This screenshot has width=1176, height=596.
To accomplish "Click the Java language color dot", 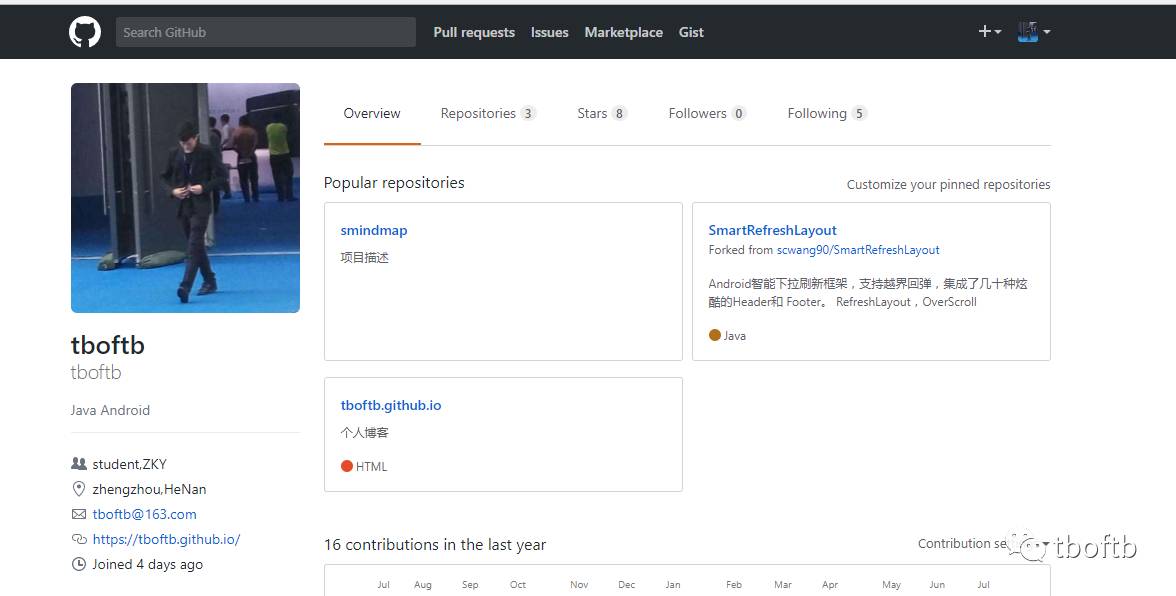I will 715,335.
